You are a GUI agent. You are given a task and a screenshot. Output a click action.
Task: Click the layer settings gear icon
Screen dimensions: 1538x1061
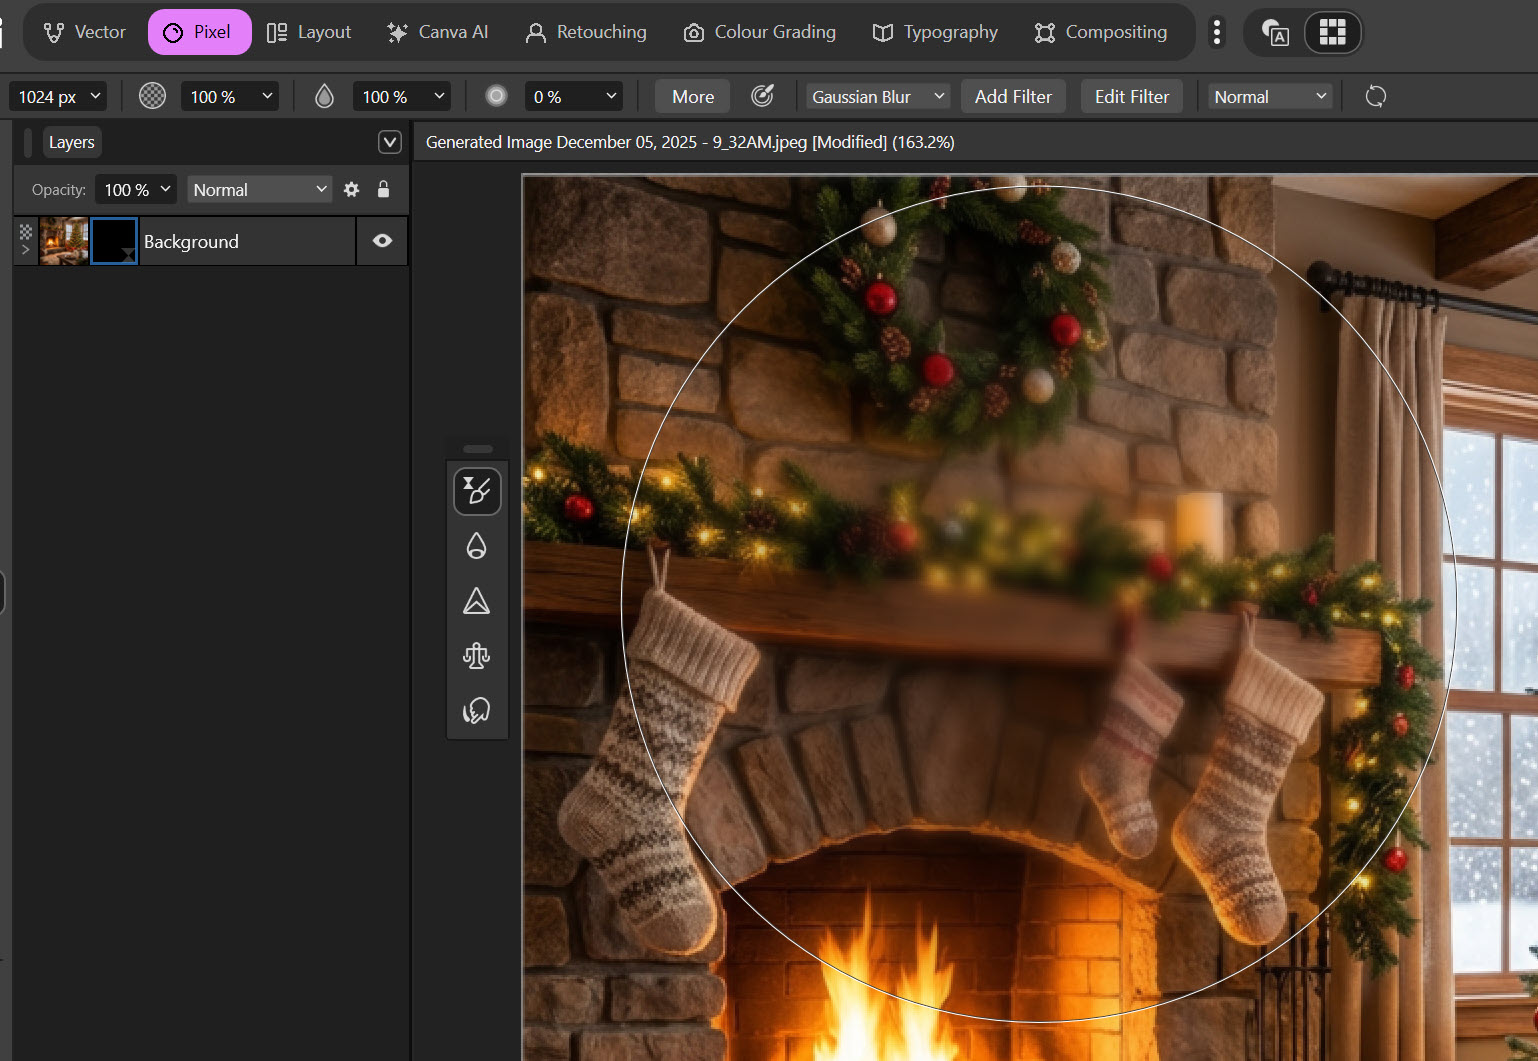coord(351,190)
